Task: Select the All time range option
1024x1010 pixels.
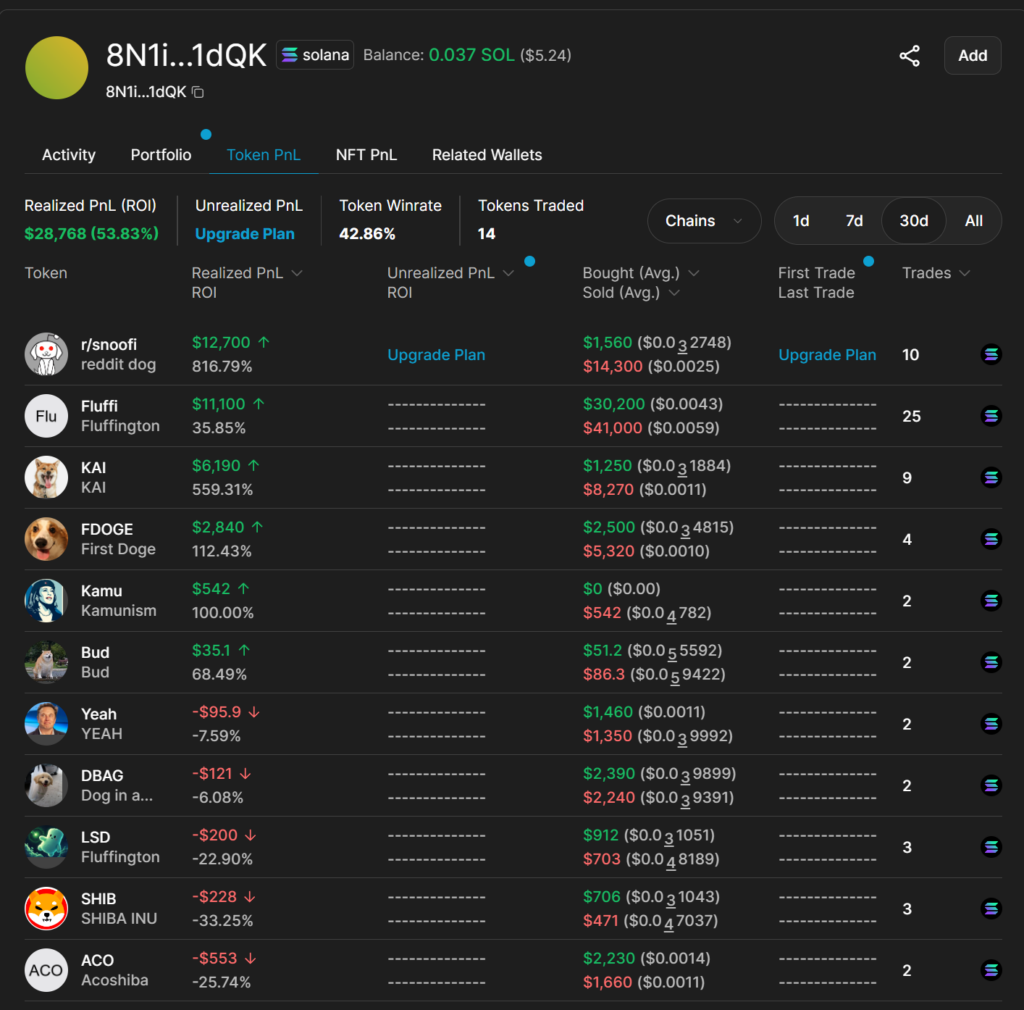Action: (x=973, y=221)
